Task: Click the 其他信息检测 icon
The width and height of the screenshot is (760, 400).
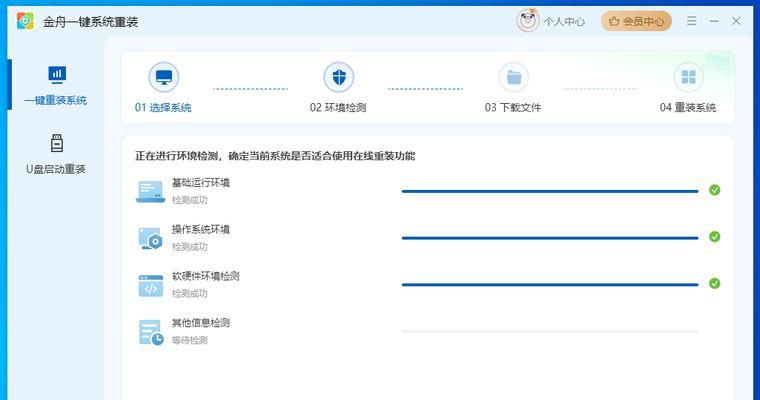Action: [x=150, y=332]
